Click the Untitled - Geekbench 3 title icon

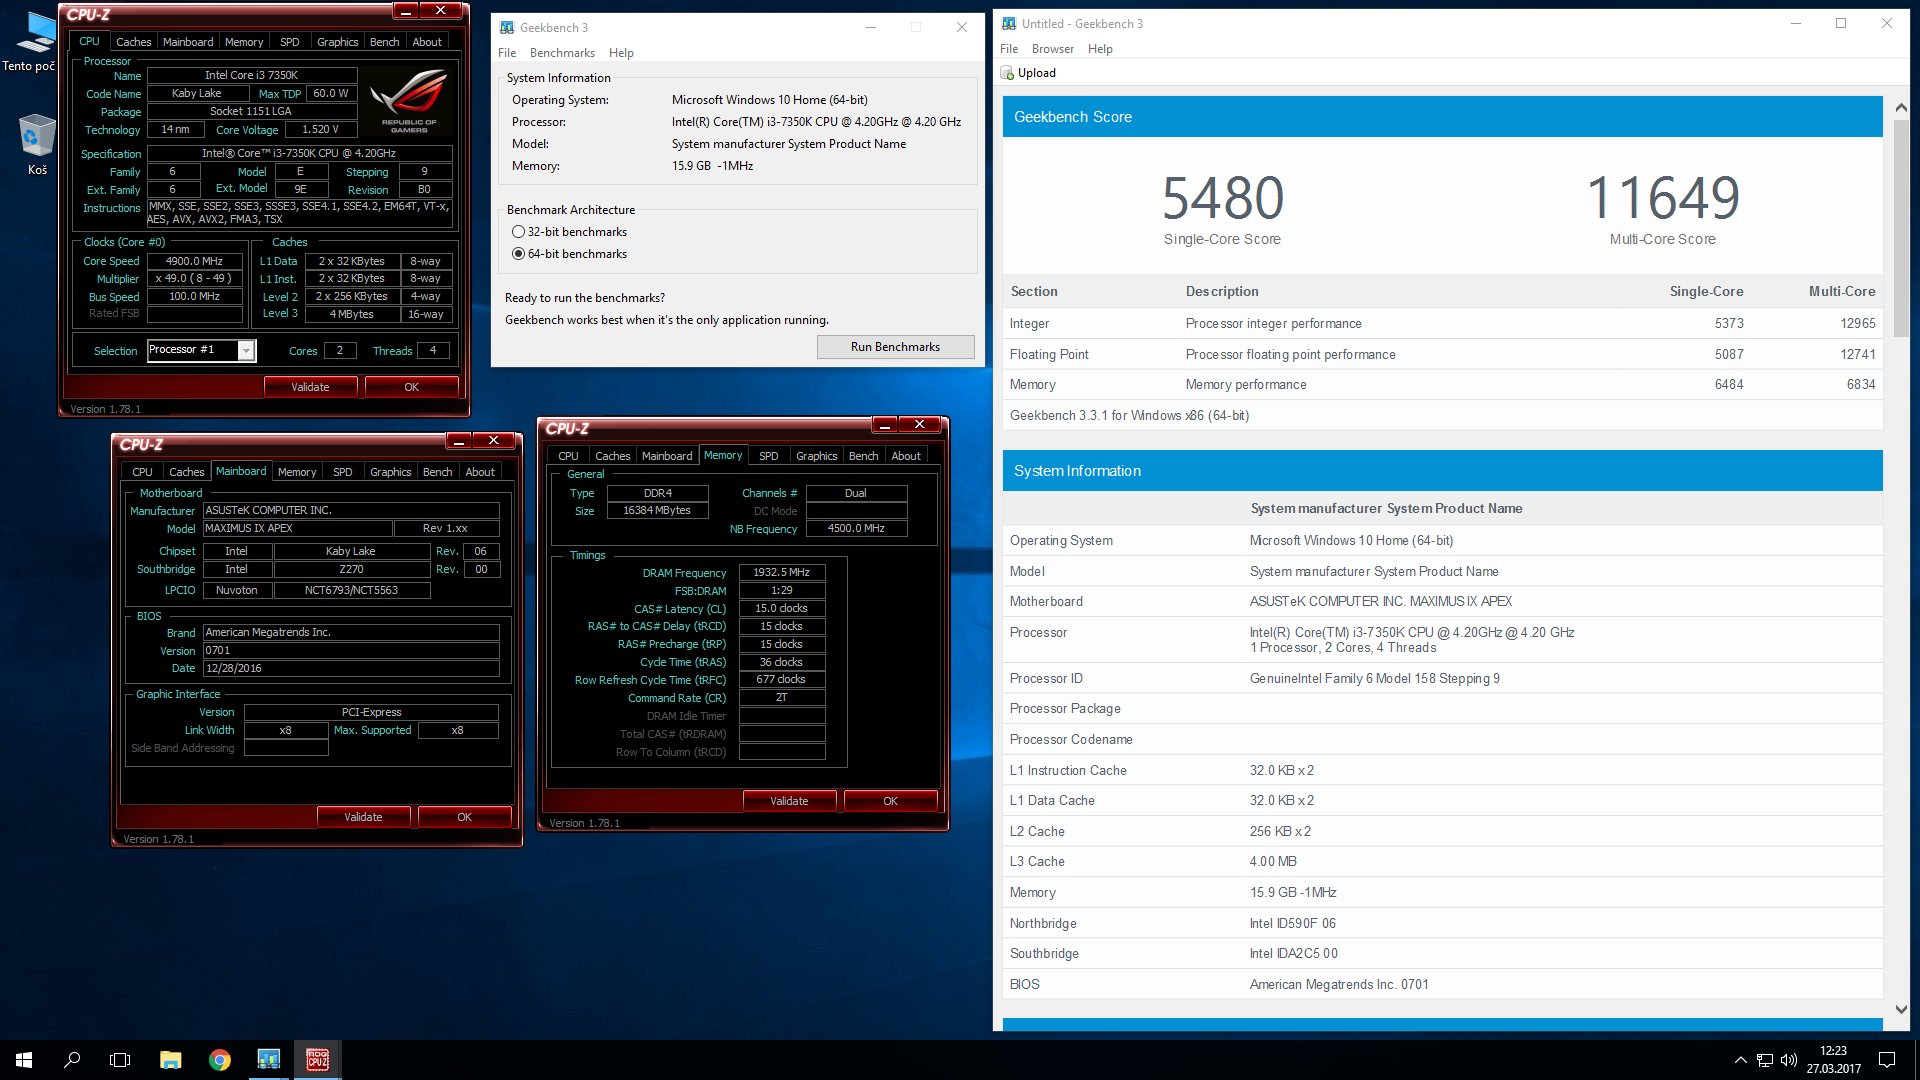1009,23
